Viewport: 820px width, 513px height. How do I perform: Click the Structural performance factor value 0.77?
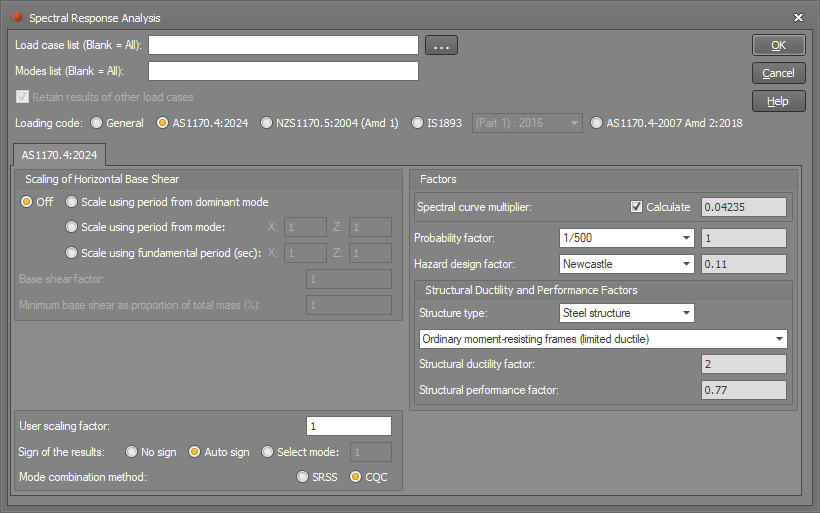tap(744, 390)
